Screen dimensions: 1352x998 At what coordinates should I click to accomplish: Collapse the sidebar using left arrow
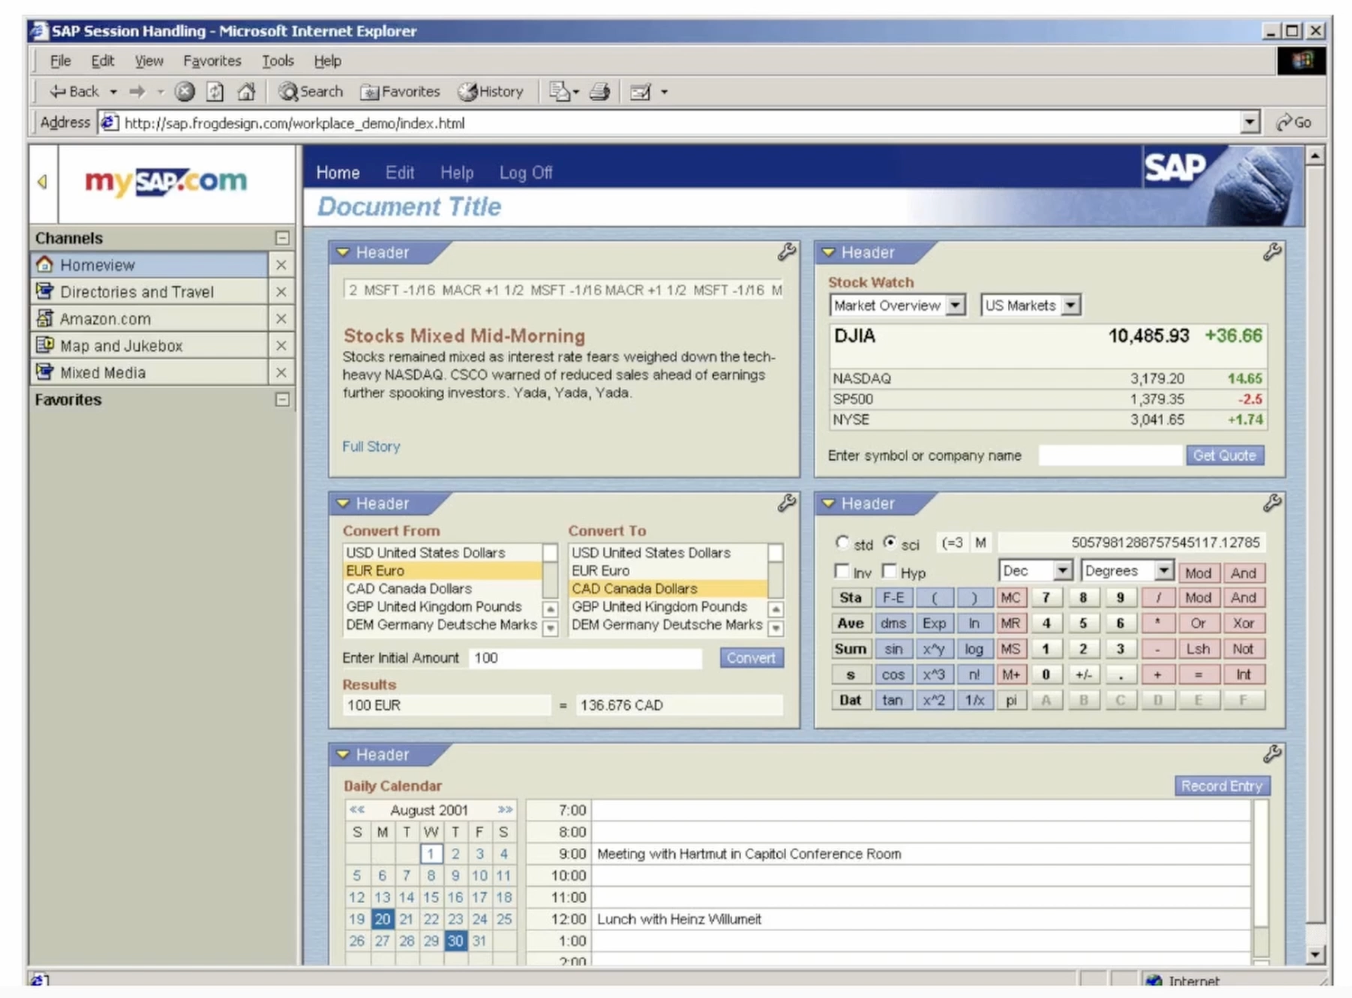[42, 182]
